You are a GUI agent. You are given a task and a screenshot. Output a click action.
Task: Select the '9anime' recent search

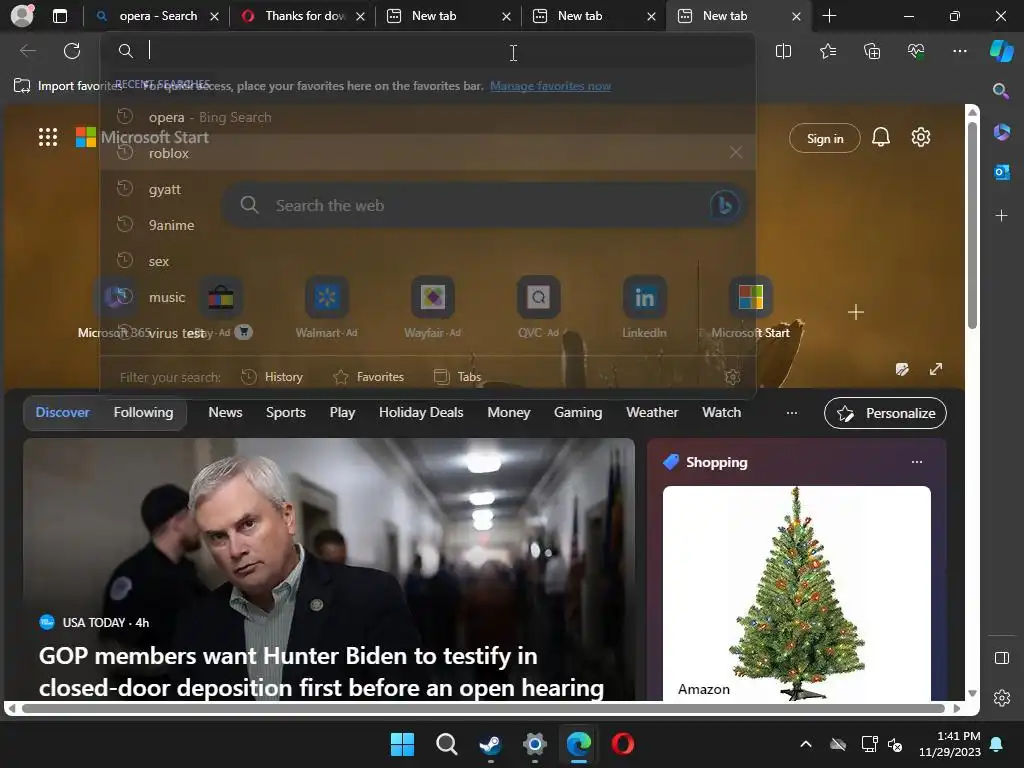(x=428, y=225)
